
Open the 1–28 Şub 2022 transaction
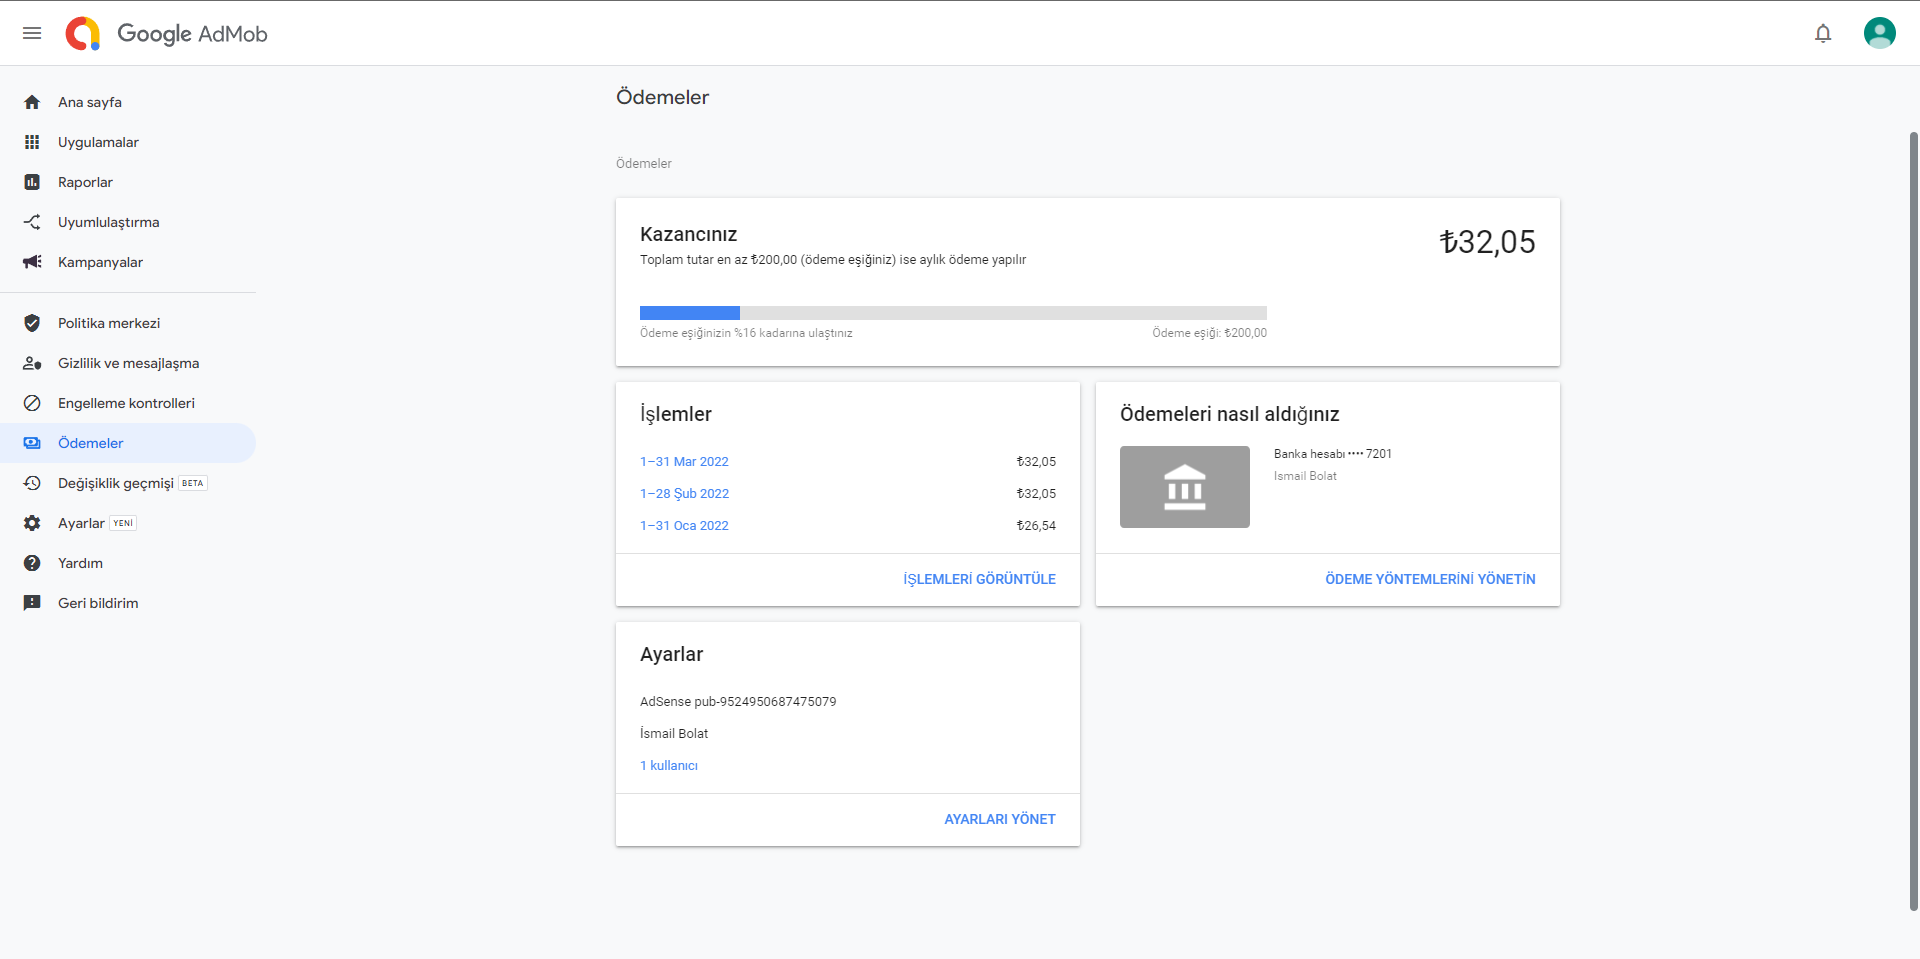[684, 494]
